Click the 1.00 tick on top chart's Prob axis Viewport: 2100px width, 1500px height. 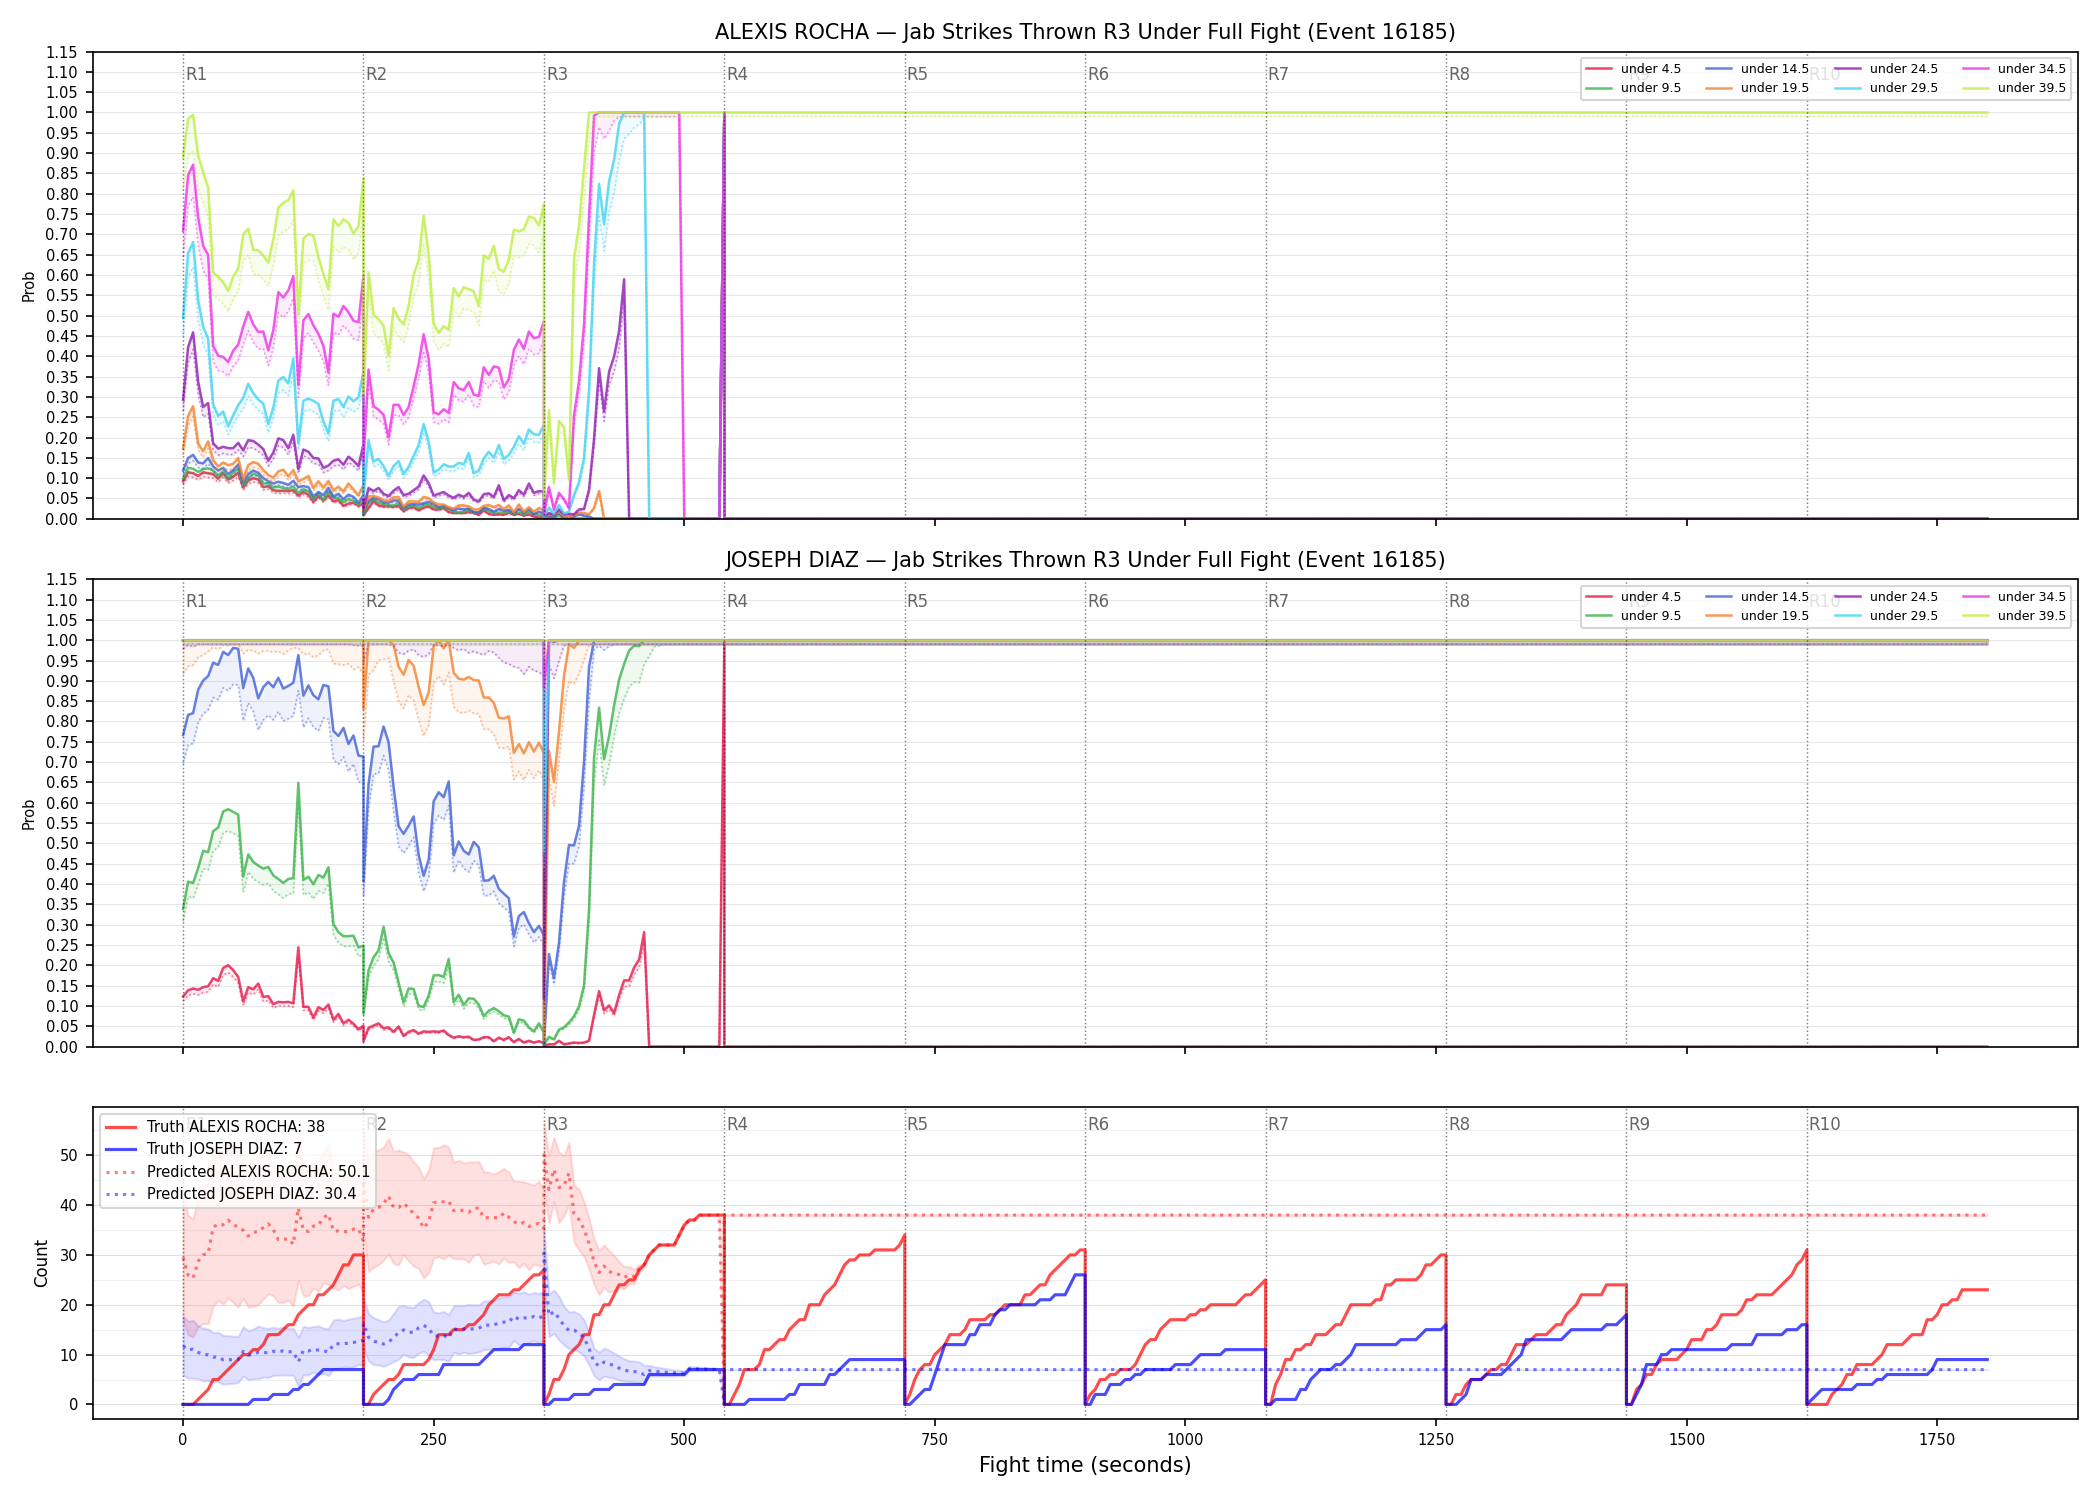coord(62,113)
